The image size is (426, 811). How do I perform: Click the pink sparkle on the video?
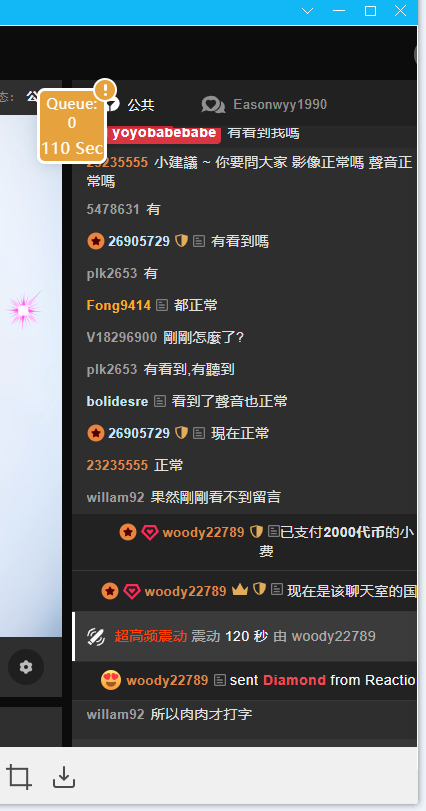pyautogui.click(x=24, y=310)
